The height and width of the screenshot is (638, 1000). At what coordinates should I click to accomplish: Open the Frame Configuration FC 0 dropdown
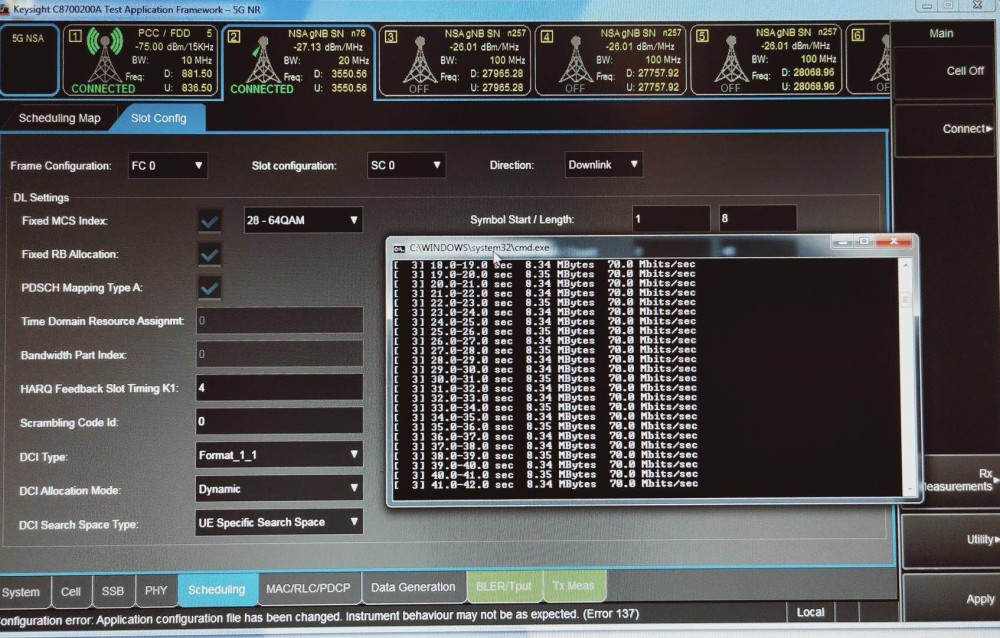(x=167, y=166)
